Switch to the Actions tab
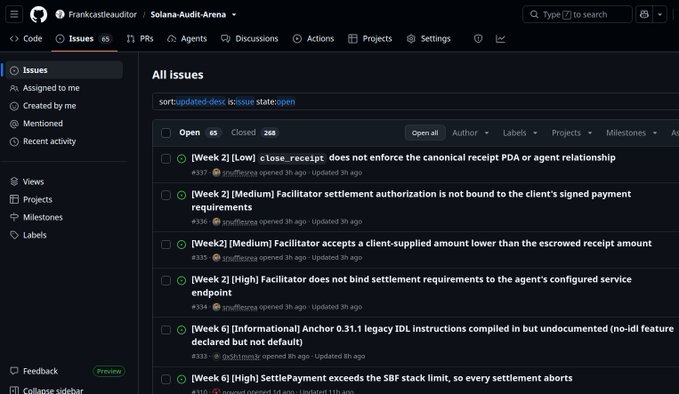The width and height of the screenshot is (679, 394). point(314,39)
